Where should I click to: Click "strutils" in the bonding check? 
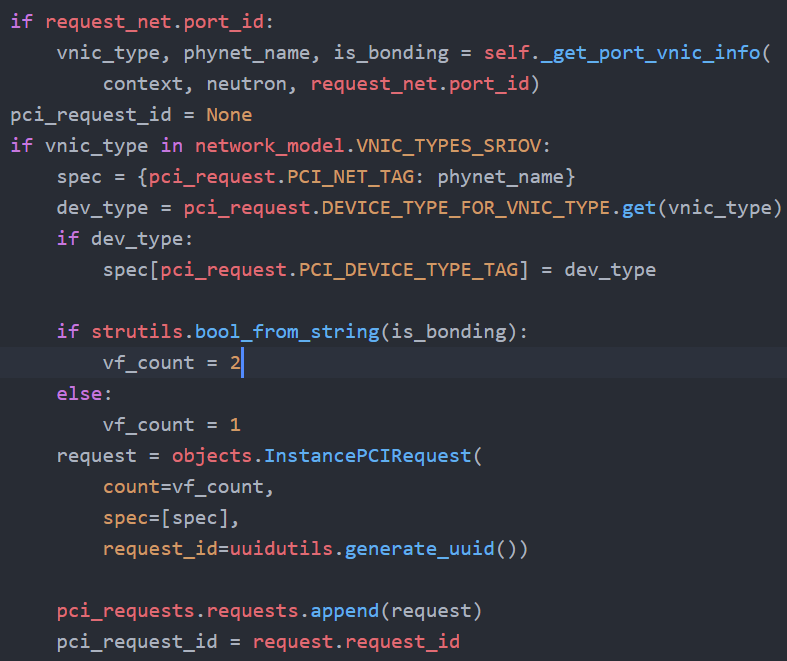(137, 332)
